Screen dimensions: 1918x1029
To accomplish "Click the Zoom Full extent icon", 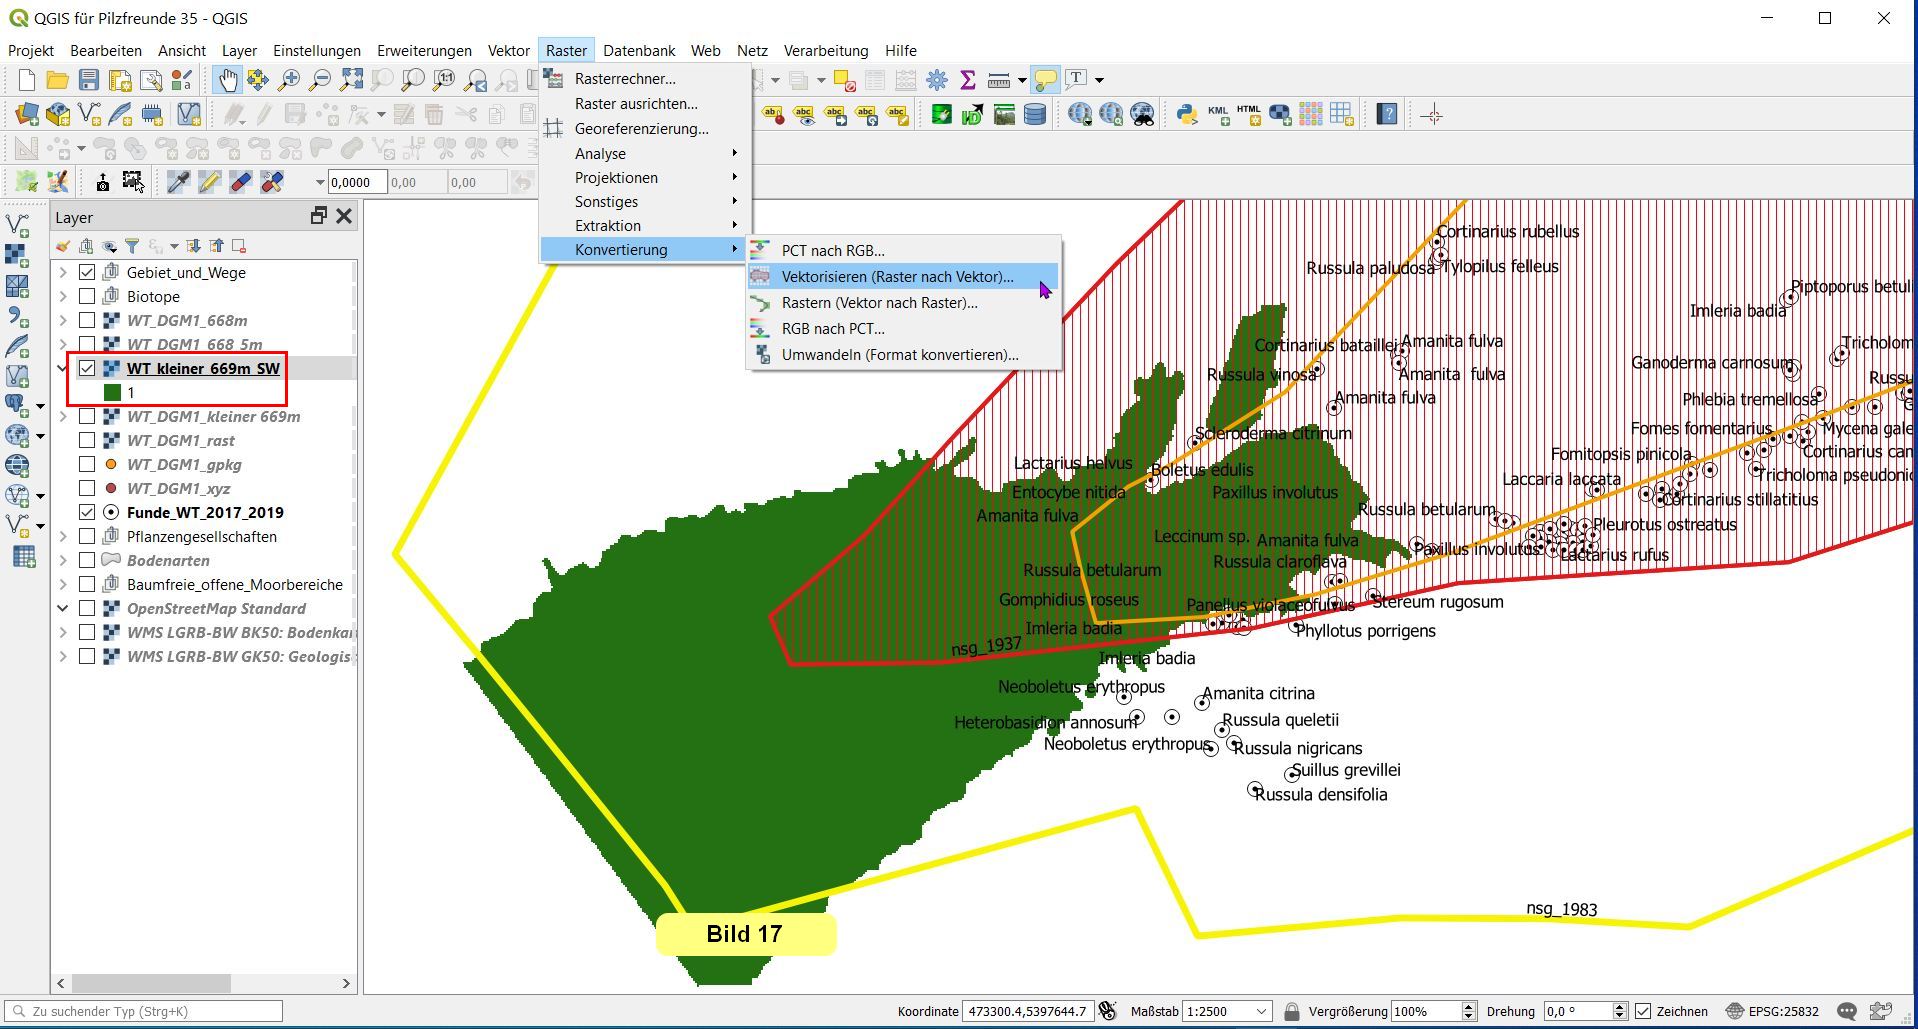I will [351, 80].
